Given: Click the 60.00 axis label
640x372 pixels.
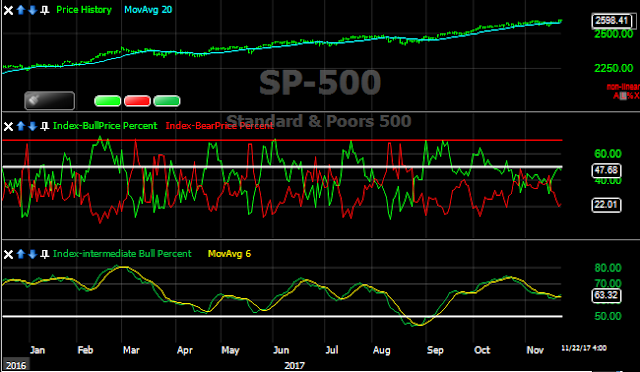Looking at the screenshot, I should point(608,154).
